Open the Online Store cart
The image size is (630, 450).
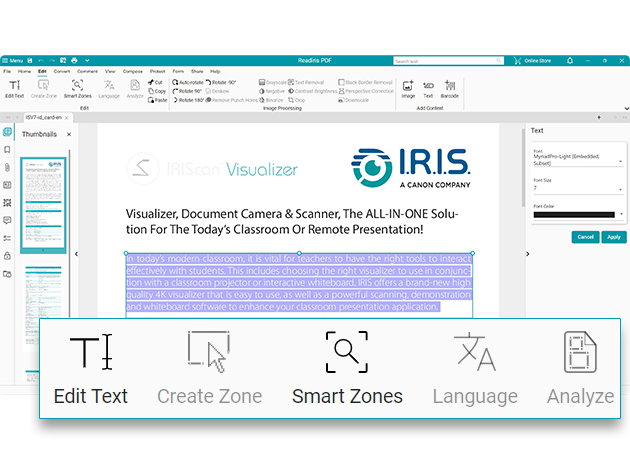pos(532,61)
